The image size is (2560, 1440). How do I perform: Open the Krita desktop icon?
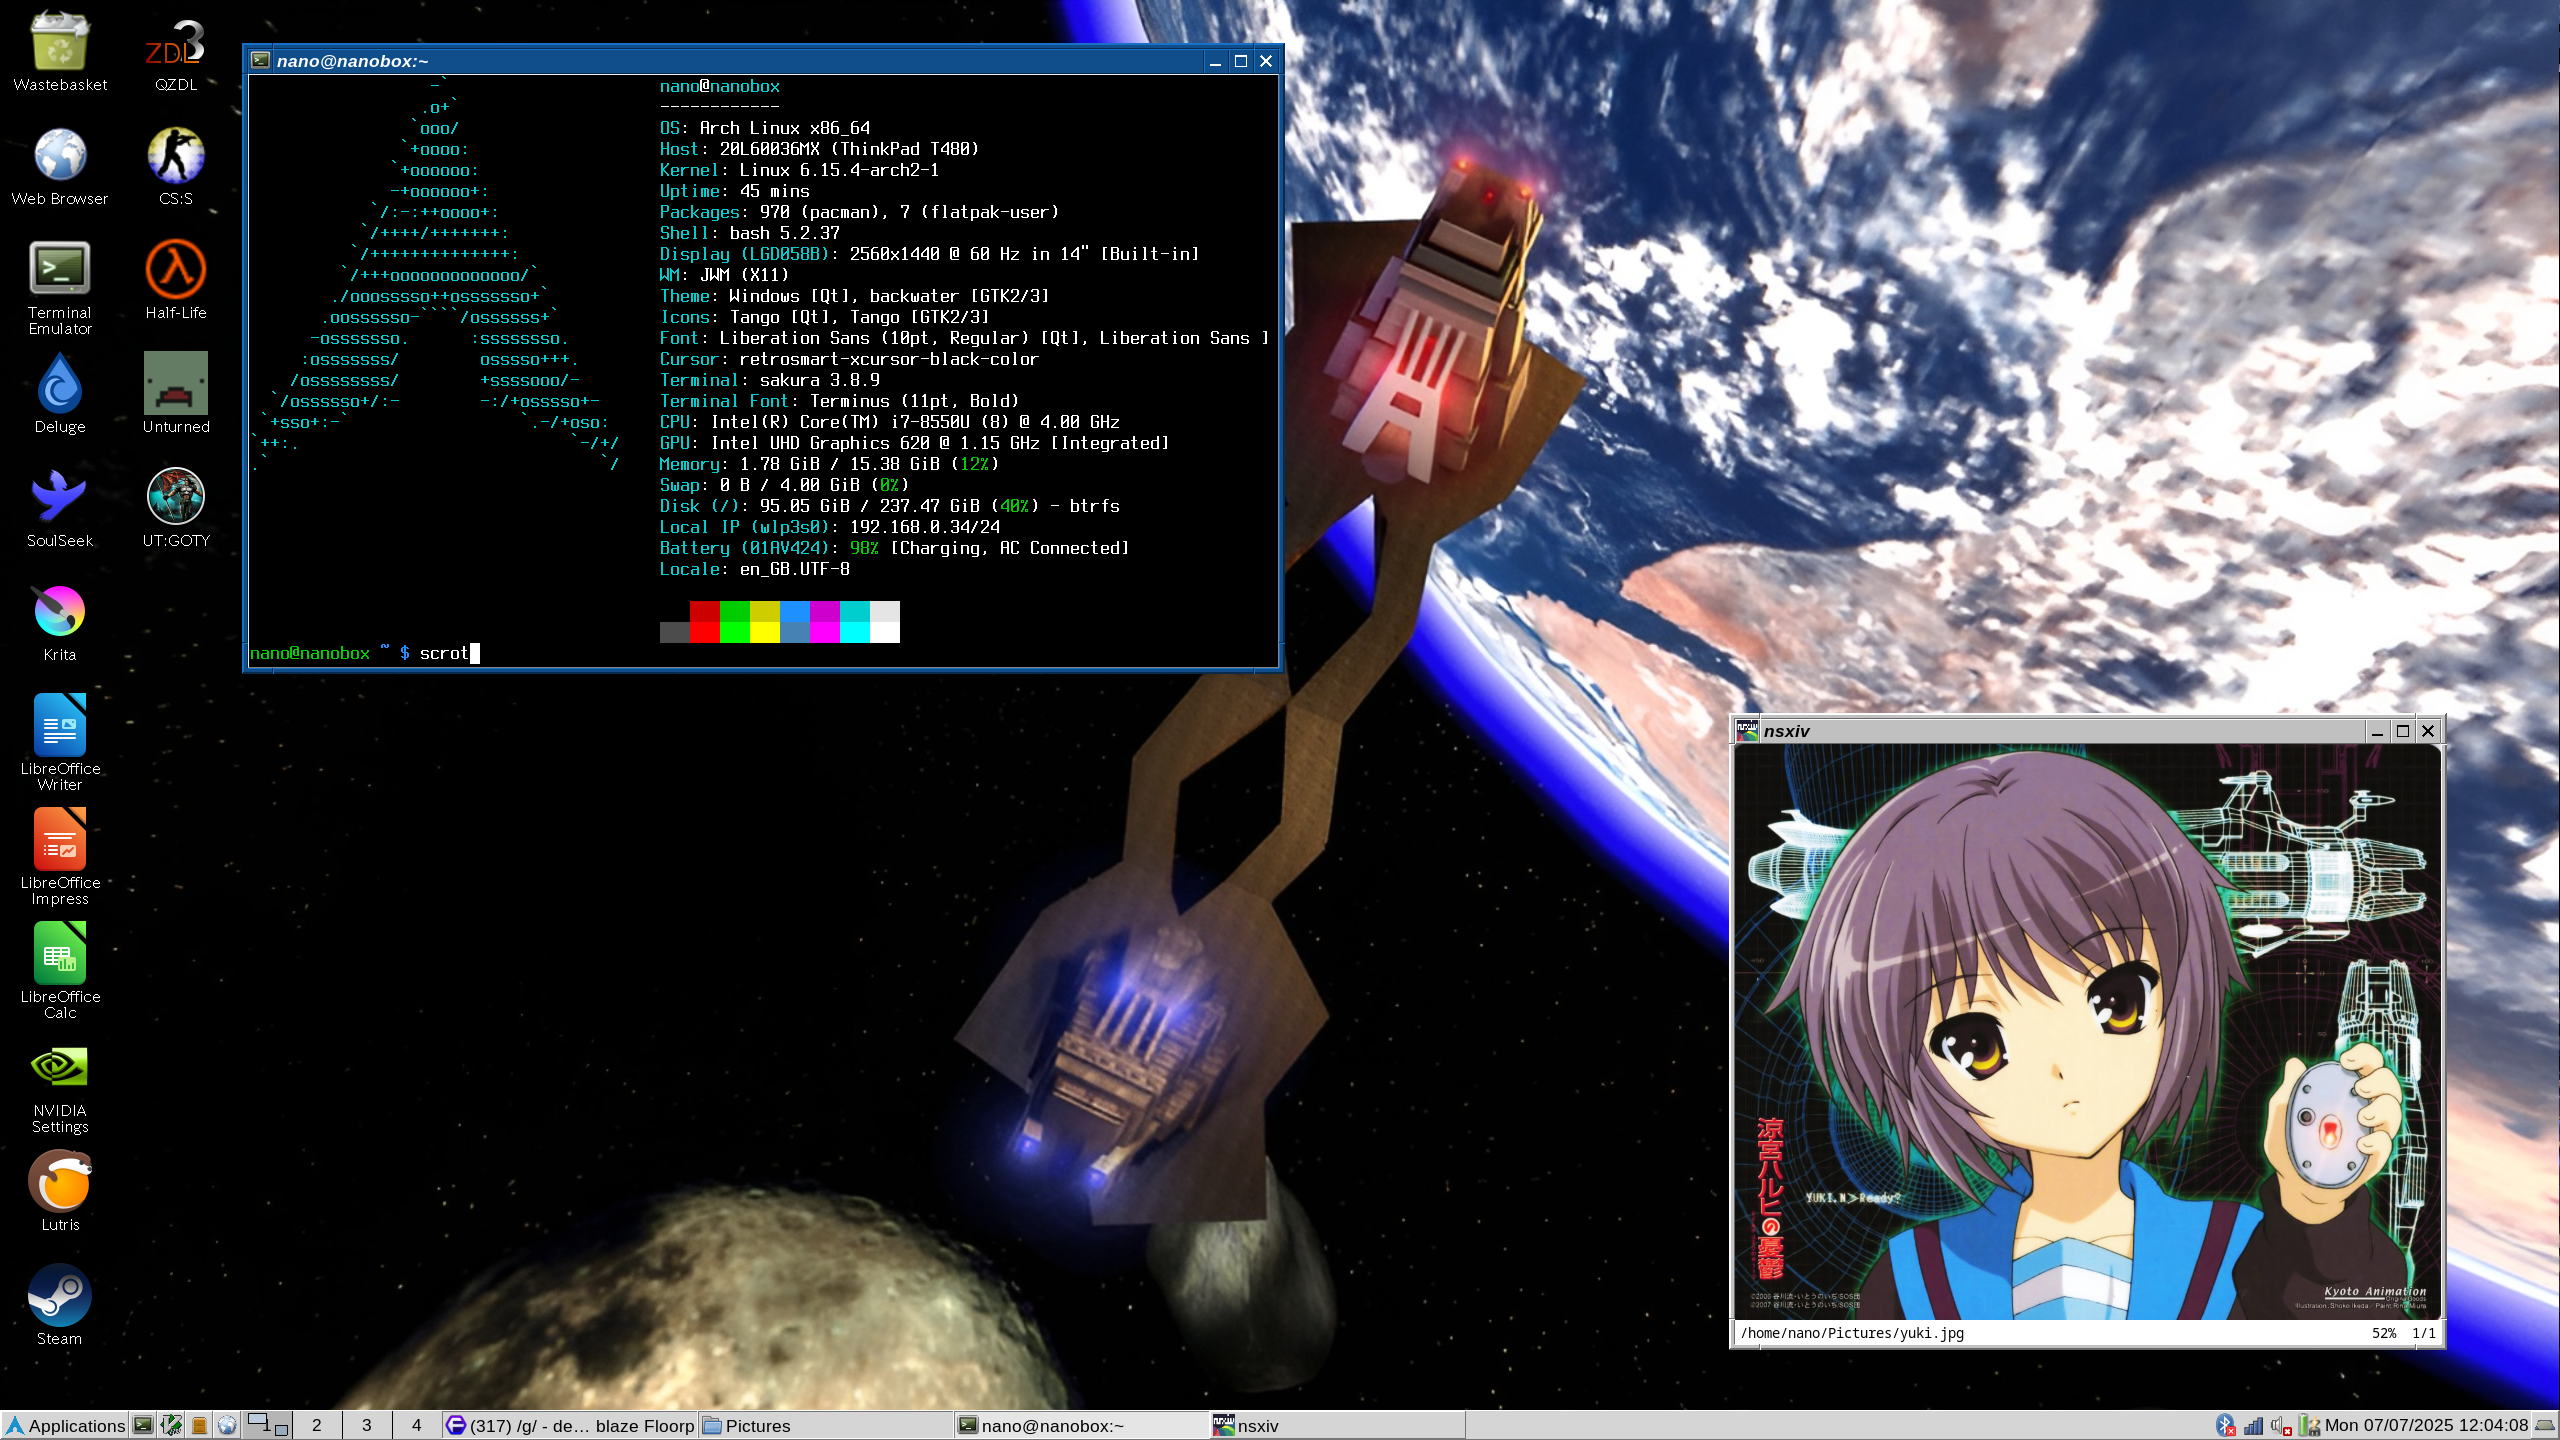click(60, 622)
